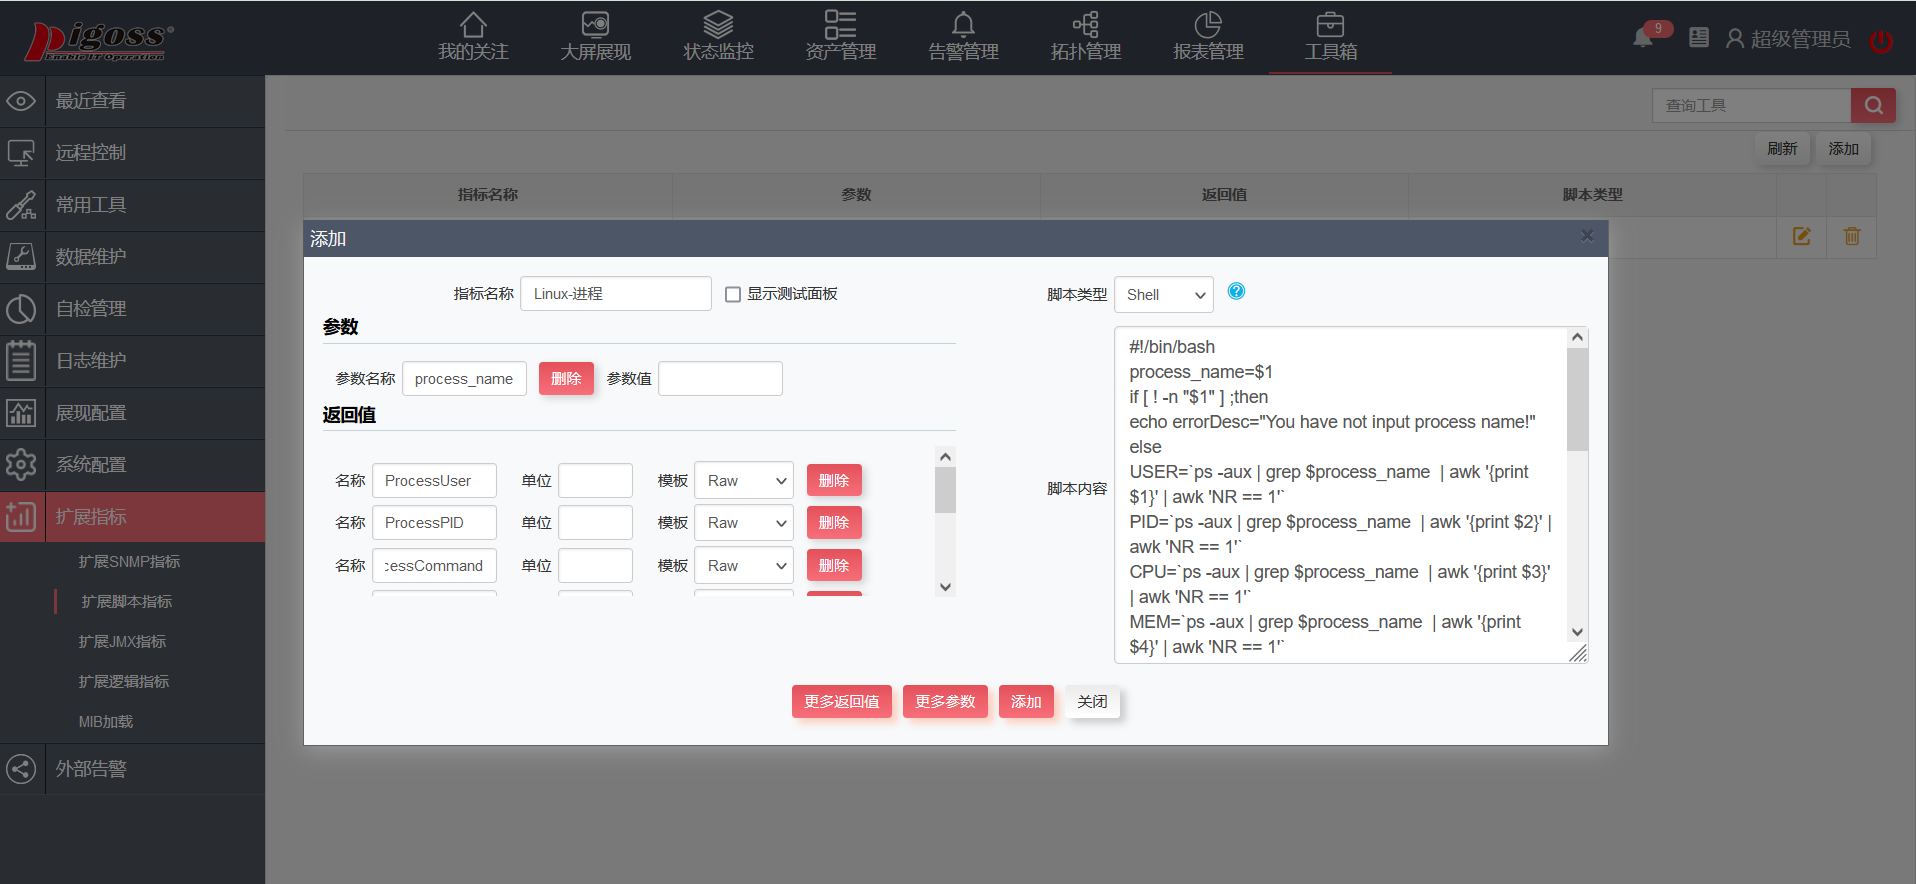This screenshot has width=1916, height=884.
Task: Click the 更多参数 button
Action: point(945,702)
